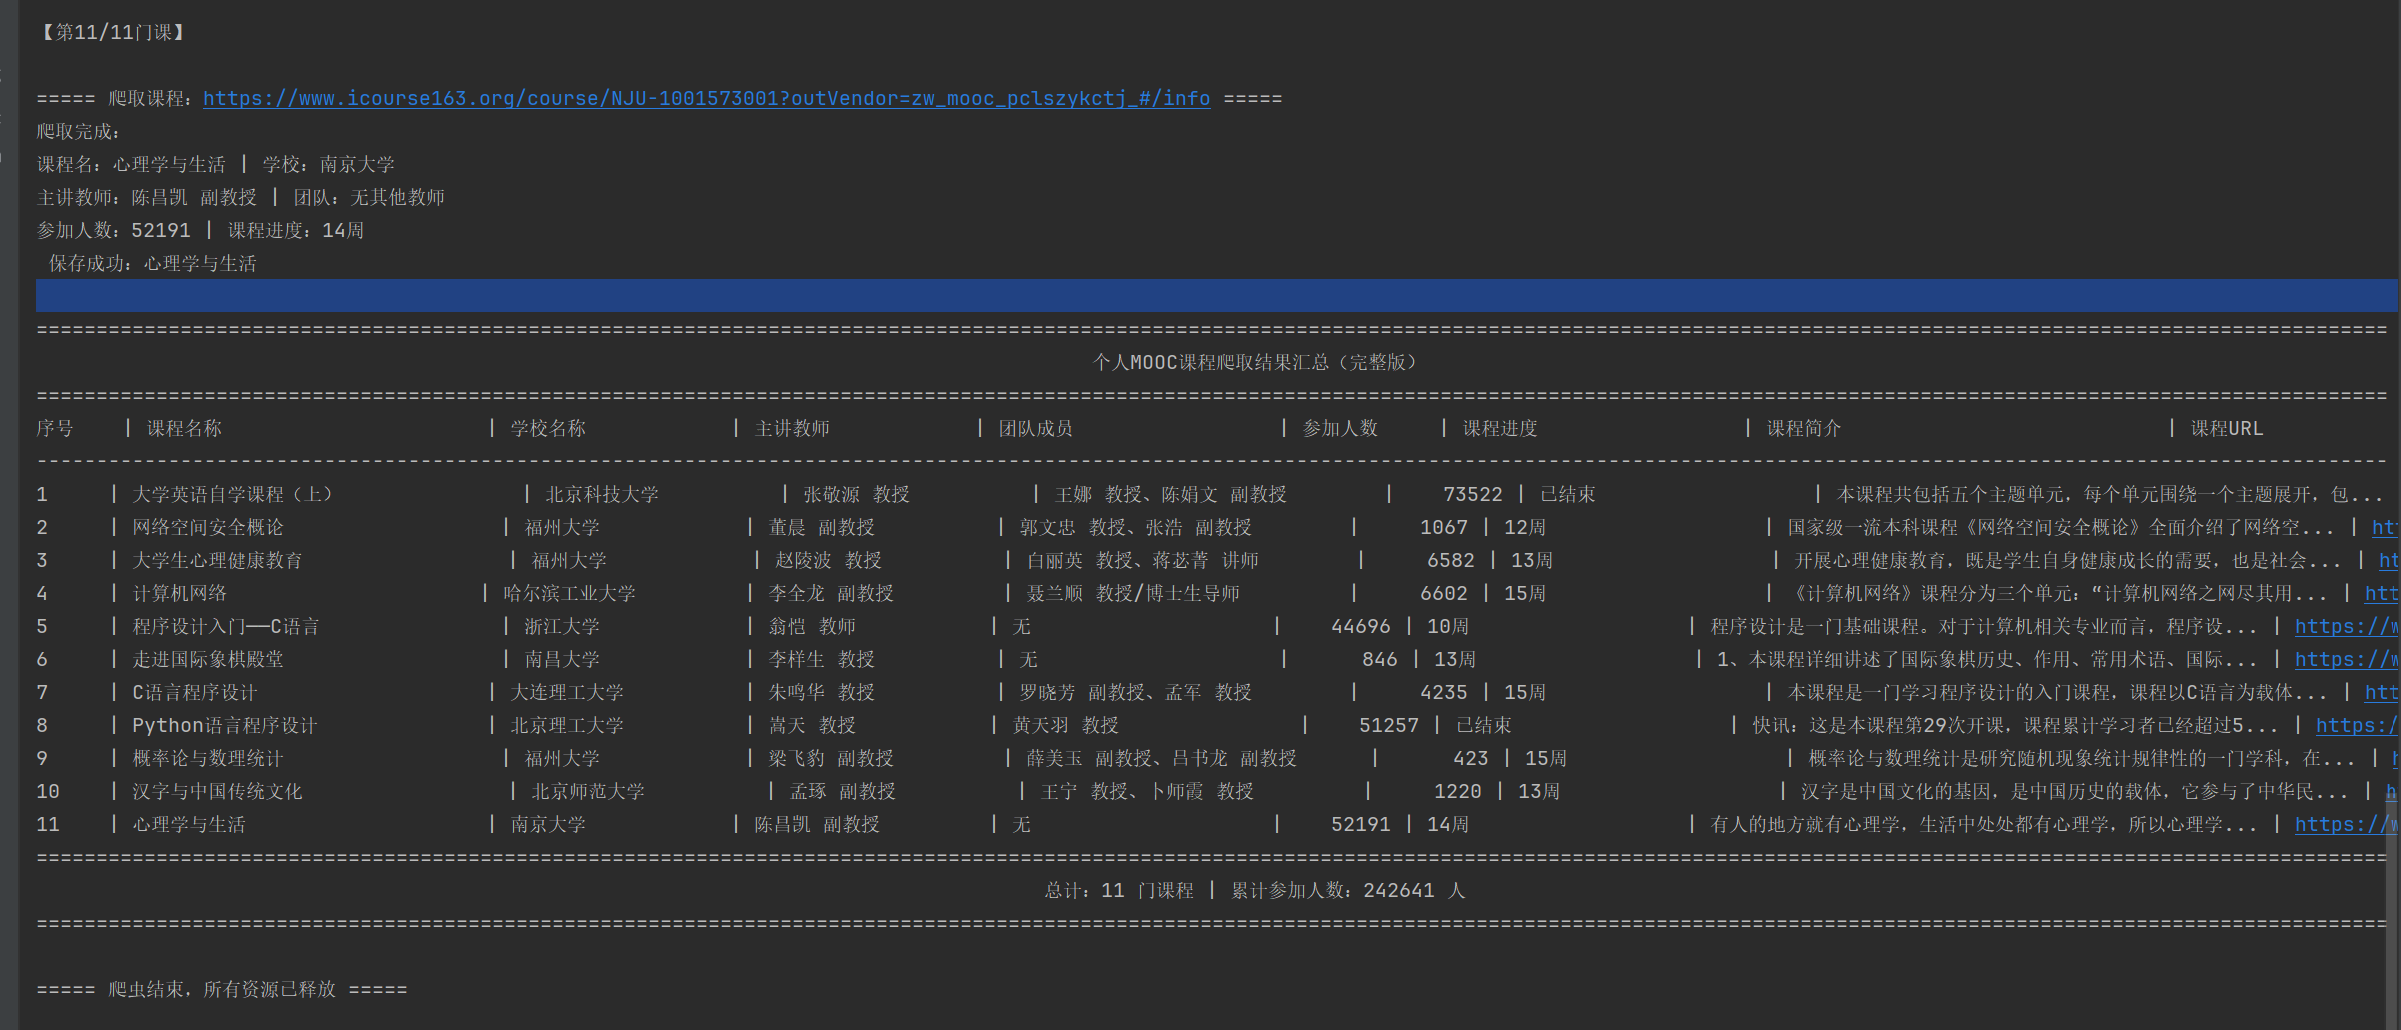Open the URL link in the 程序设计入门—C语言 row

[x=2347, y=626]
